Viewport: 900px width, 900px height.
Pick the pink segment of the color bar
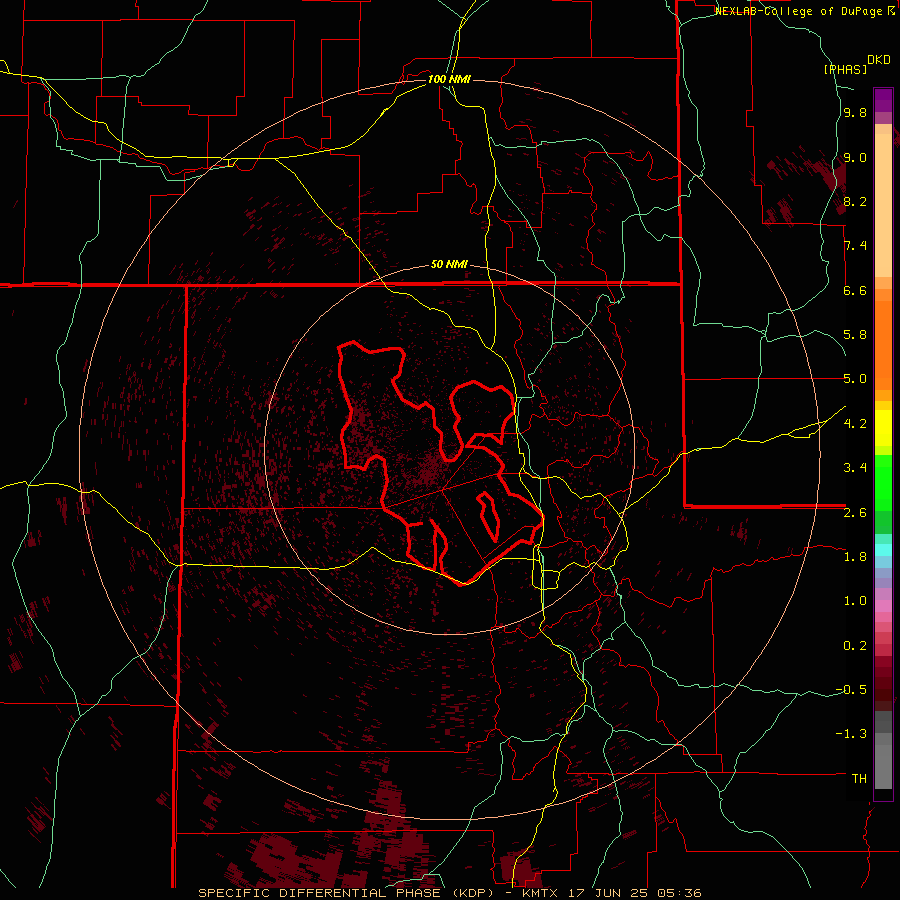(883, 606)
